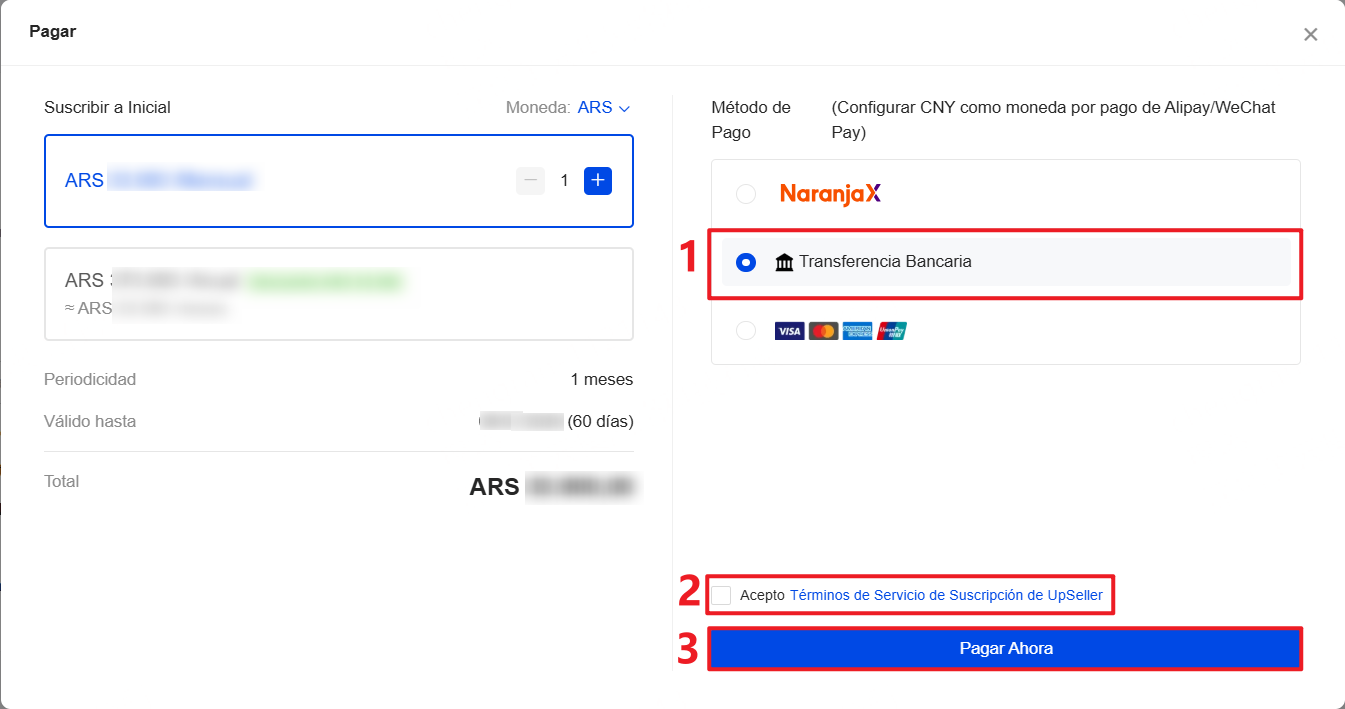Click the quantity value field
The height and width of the screenshot is (709, 1345).
click(x=564, y=181)
